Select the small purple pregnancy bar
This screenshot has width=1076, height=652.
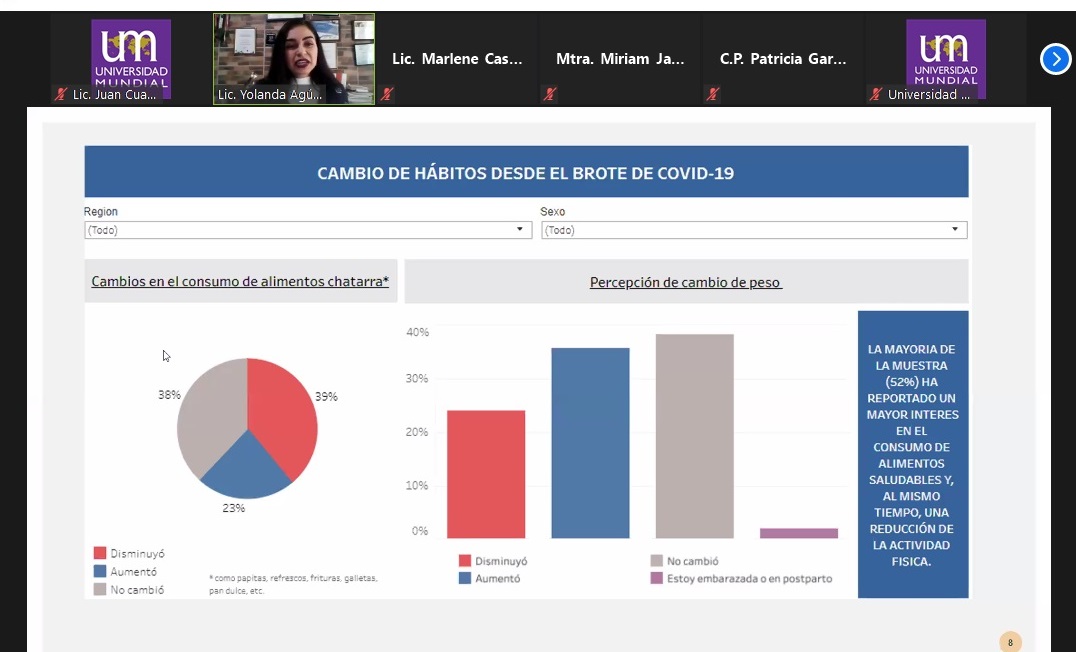(x=798, y=533)
